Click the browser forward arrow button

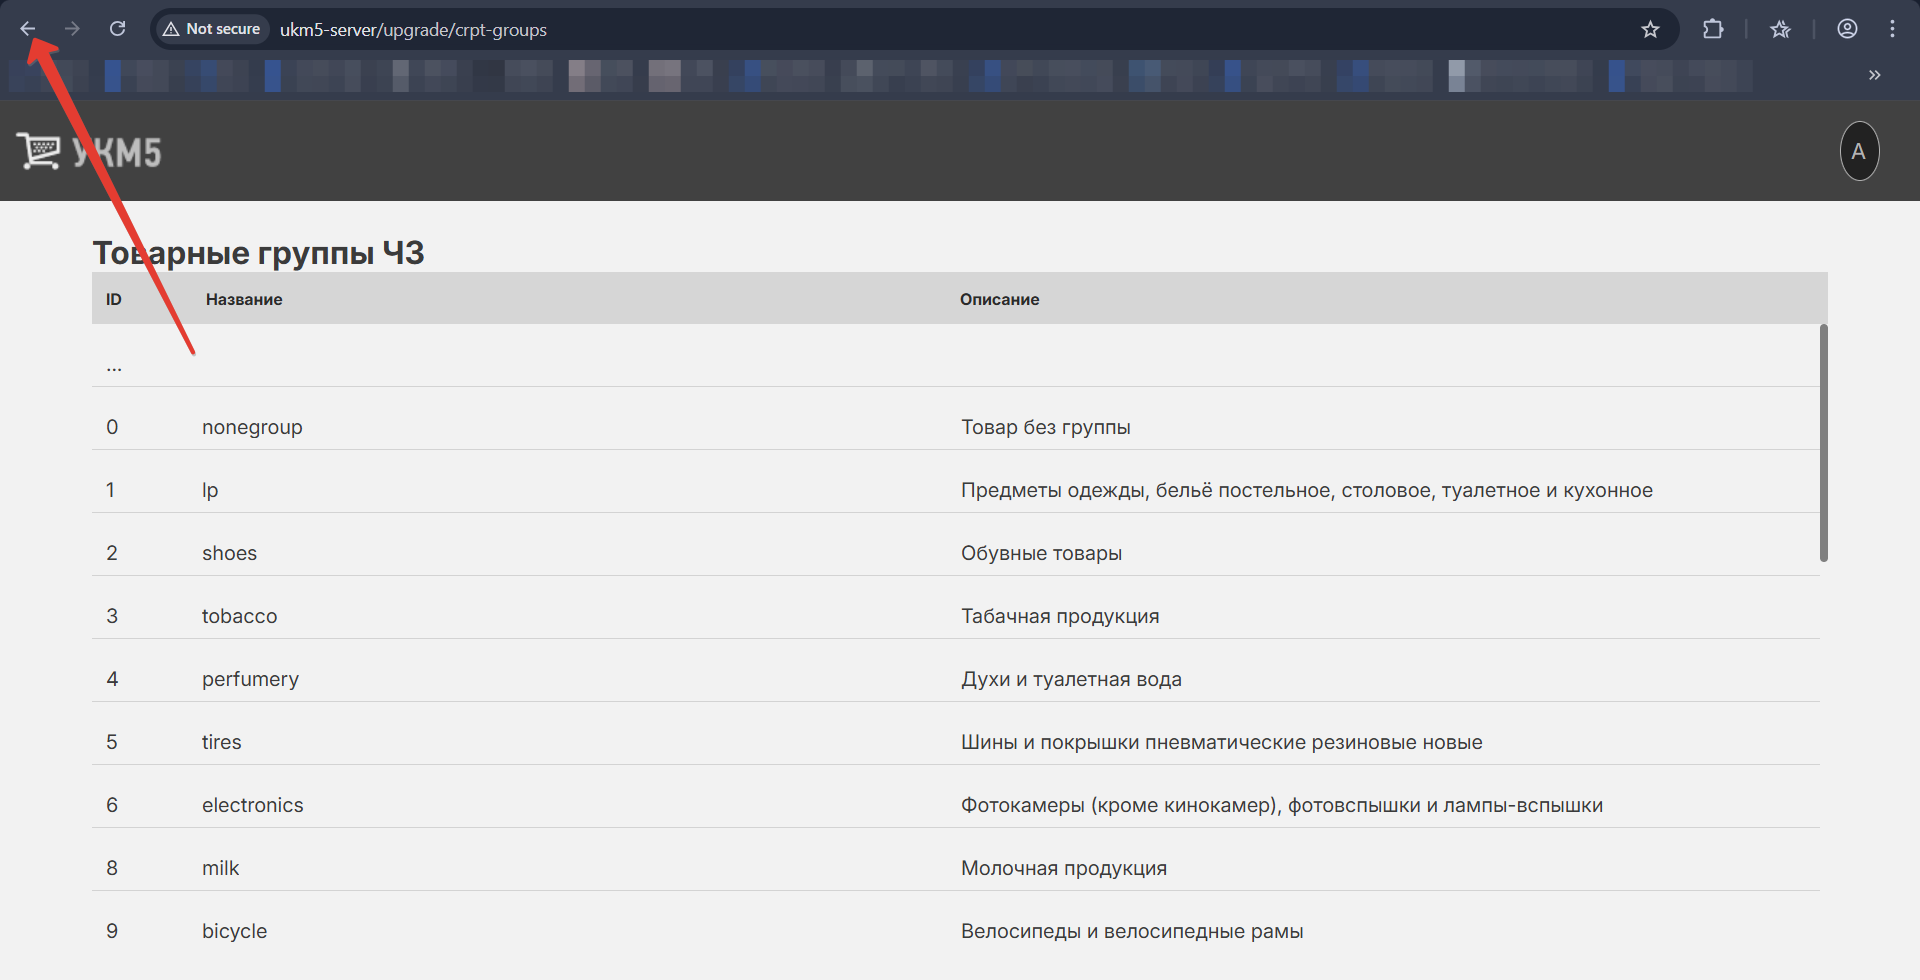pos(72,29)
